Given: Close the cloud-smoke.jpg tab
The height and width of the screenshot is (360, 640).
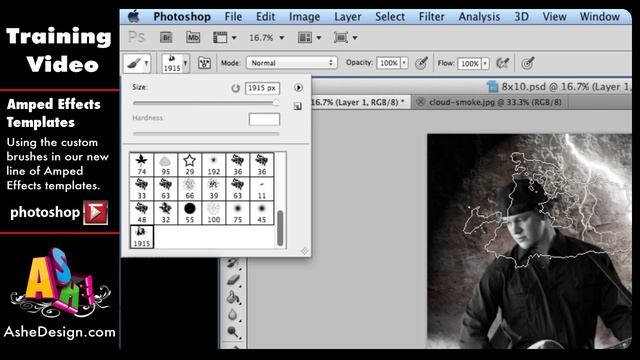Looking at the screenshot, I should coord(420,102).
